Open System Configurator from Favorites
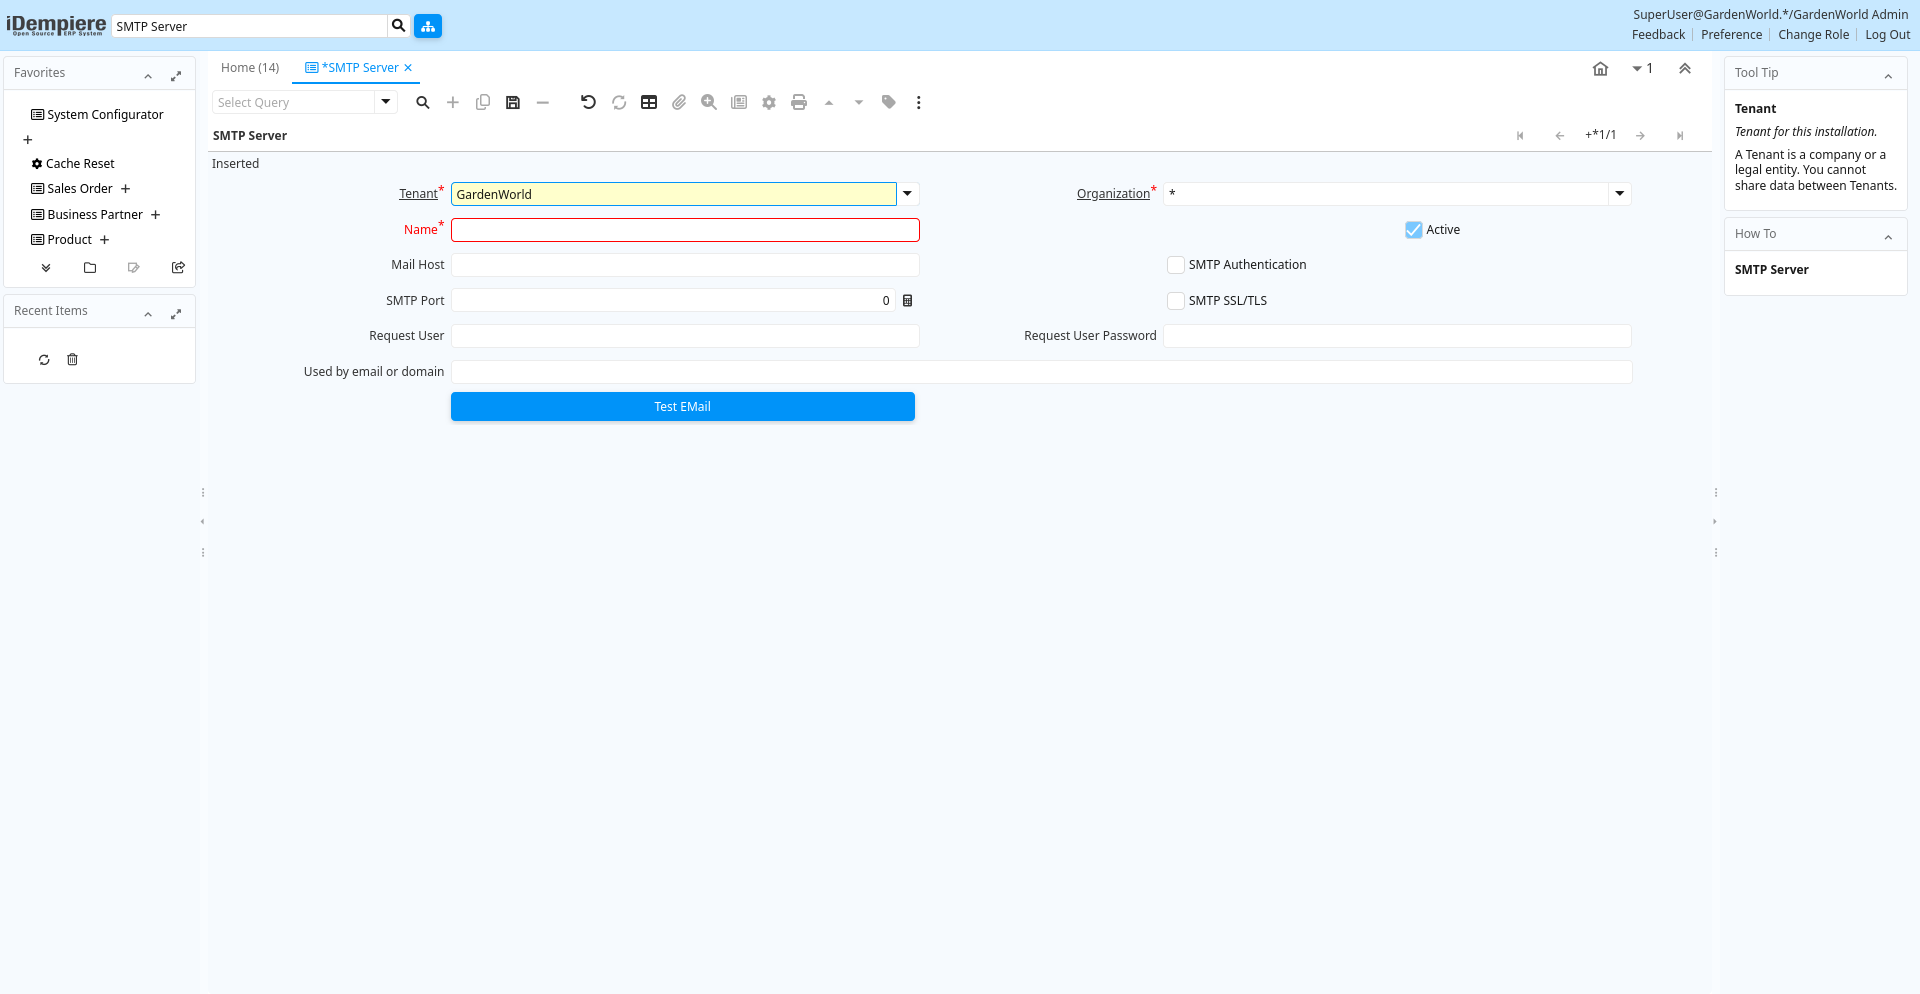The width and height of the screenshot is (1920, 994). (x=105, y=115)
